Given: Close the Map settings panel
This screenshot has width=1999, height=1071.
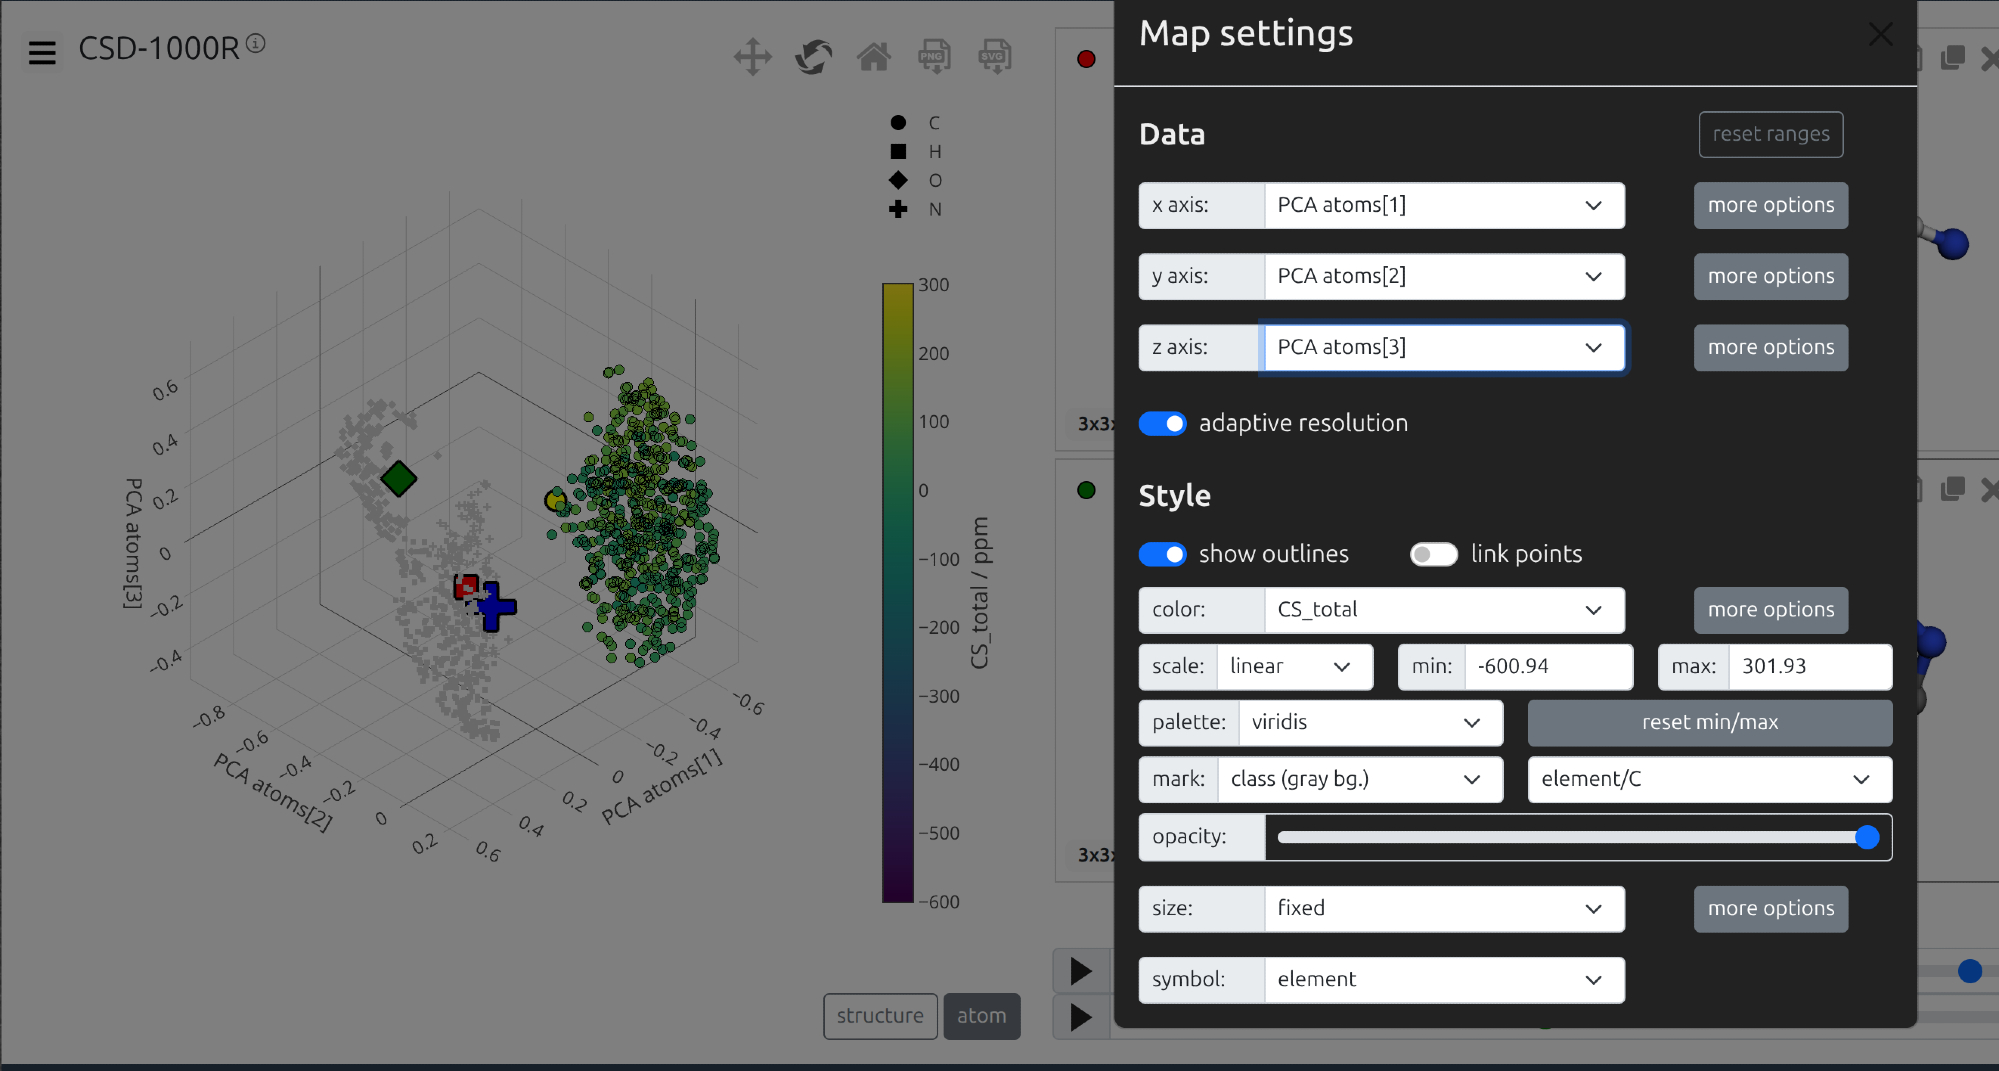Looking at the screenshot, I should (x=1880, y=35).
